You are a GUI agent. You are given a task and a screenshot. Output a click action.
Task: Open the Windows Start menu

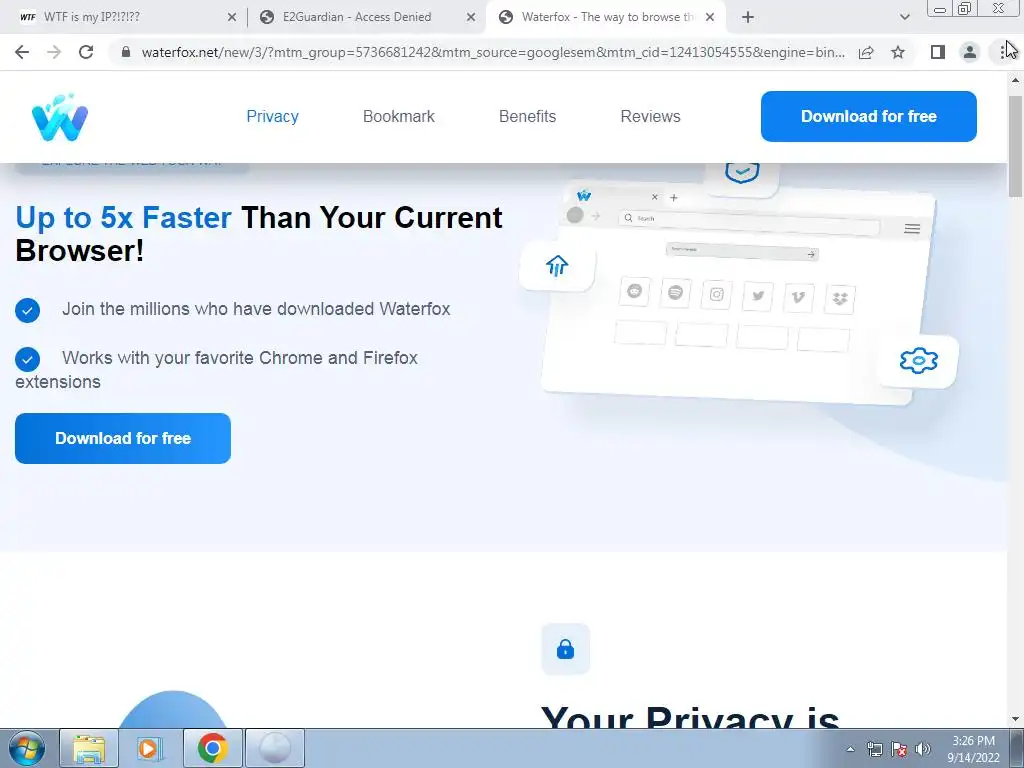[27, 748]
